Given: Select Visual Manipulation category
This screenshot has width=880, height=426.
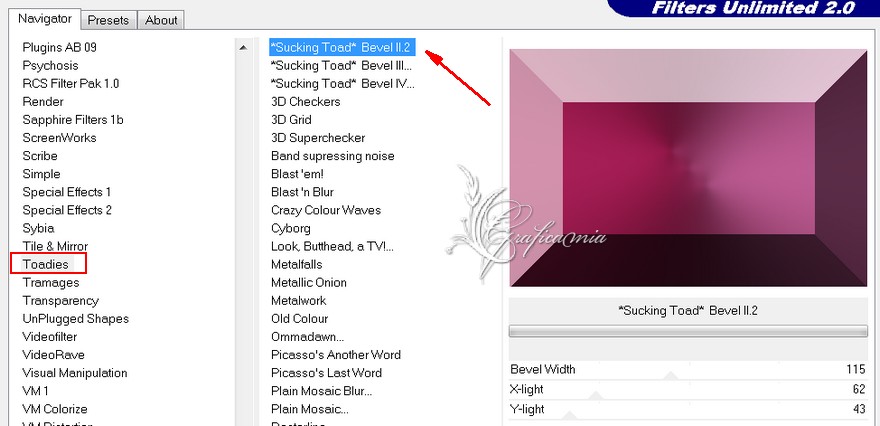Looking at the screenshot, I should click(x=75, y=373).
